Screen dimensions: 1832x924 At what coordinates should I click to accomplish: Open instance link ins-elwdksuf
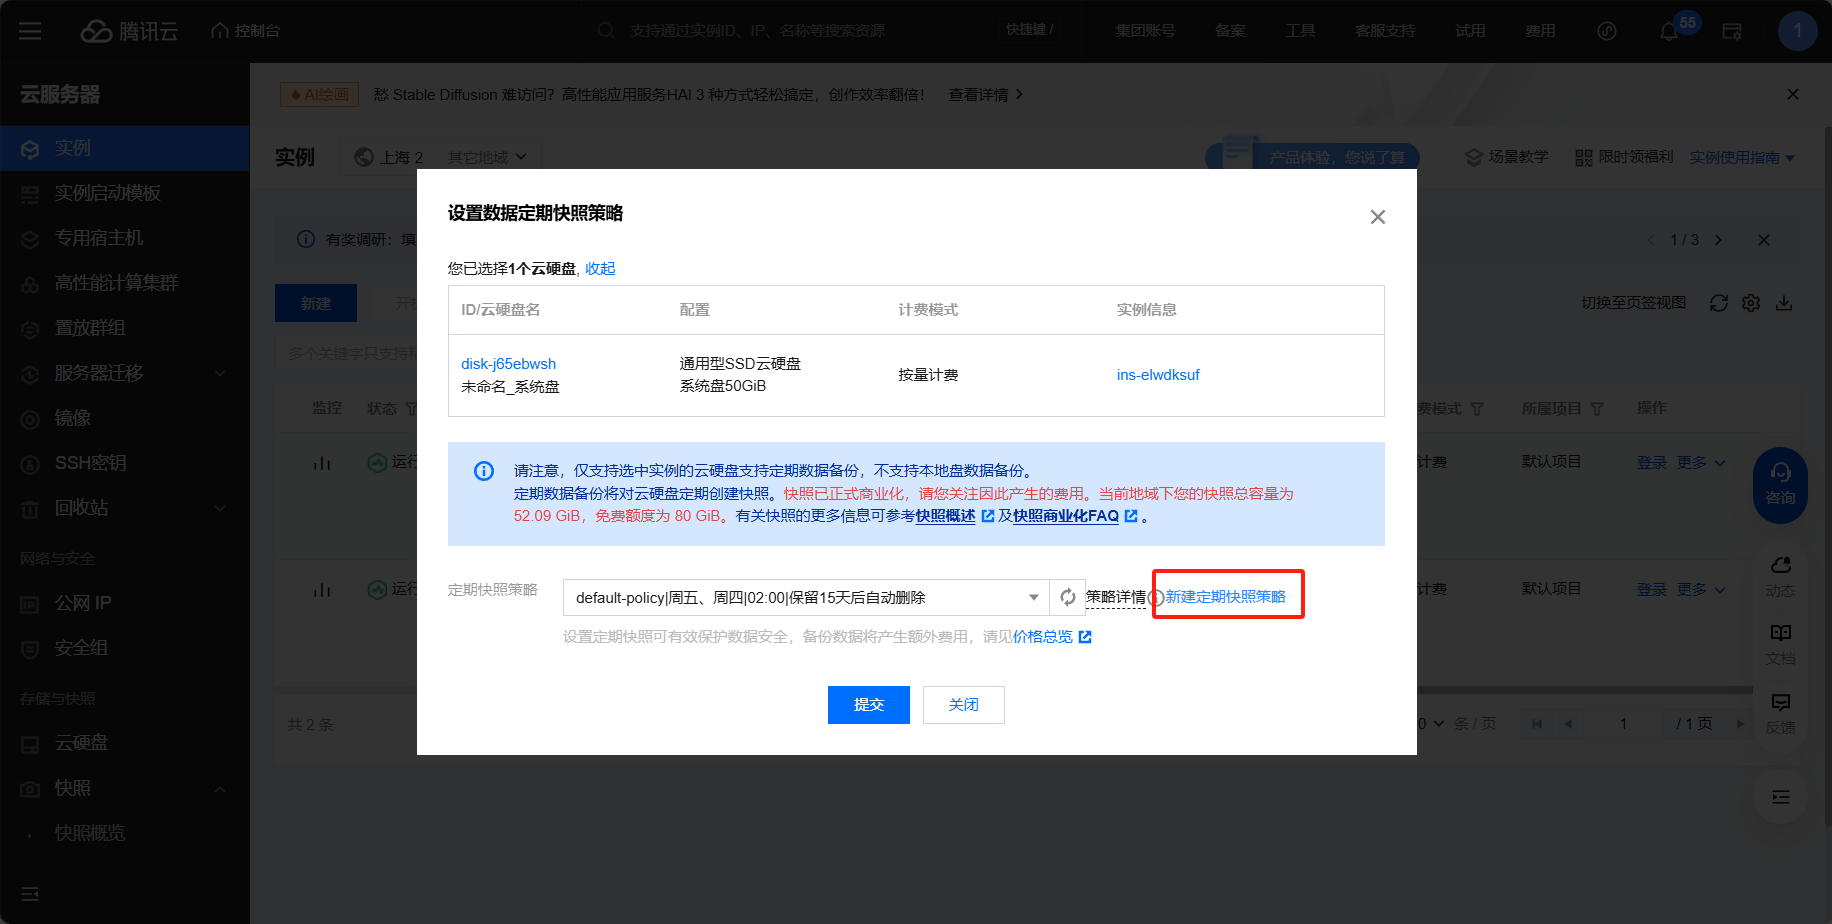[x=1158, y=375]
